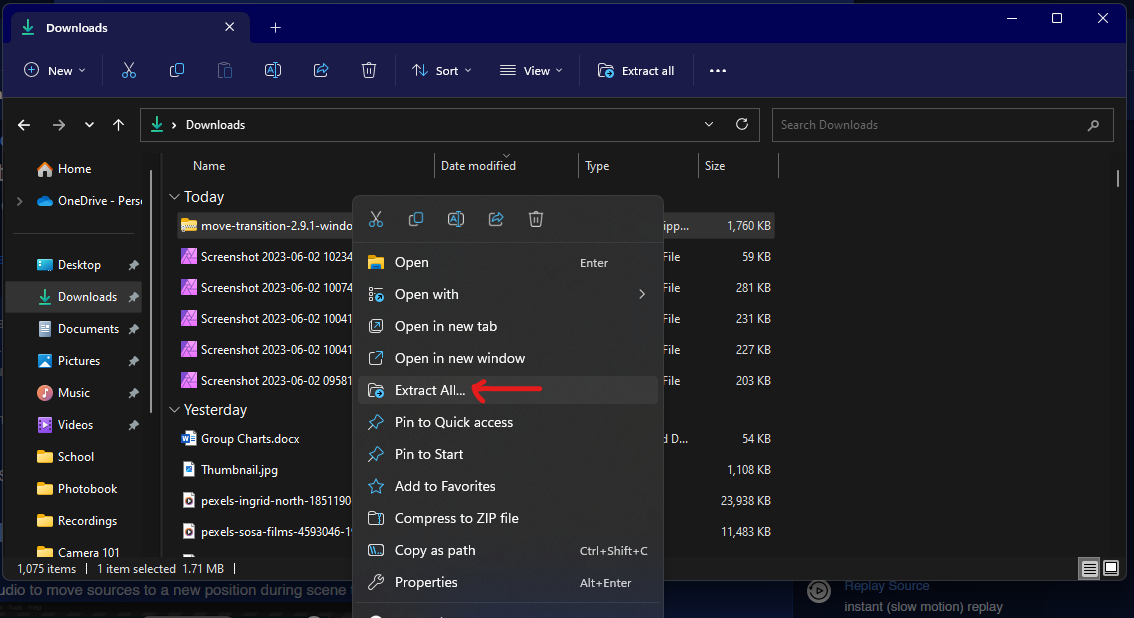Viewport: 1134px width, 618px height.
Task: Collapse the Today file group
Action: (174, 196)
